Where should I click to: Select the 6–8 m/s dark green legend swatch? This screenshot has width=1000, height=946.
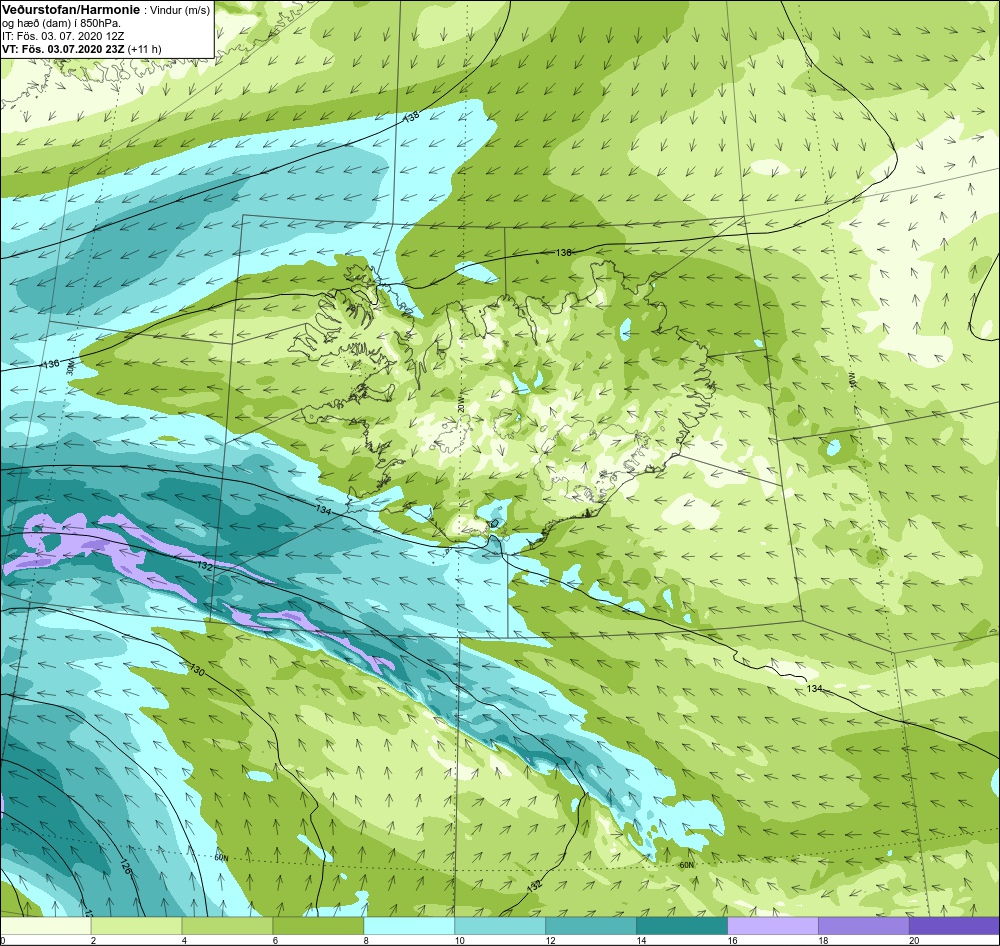(318, 926)
